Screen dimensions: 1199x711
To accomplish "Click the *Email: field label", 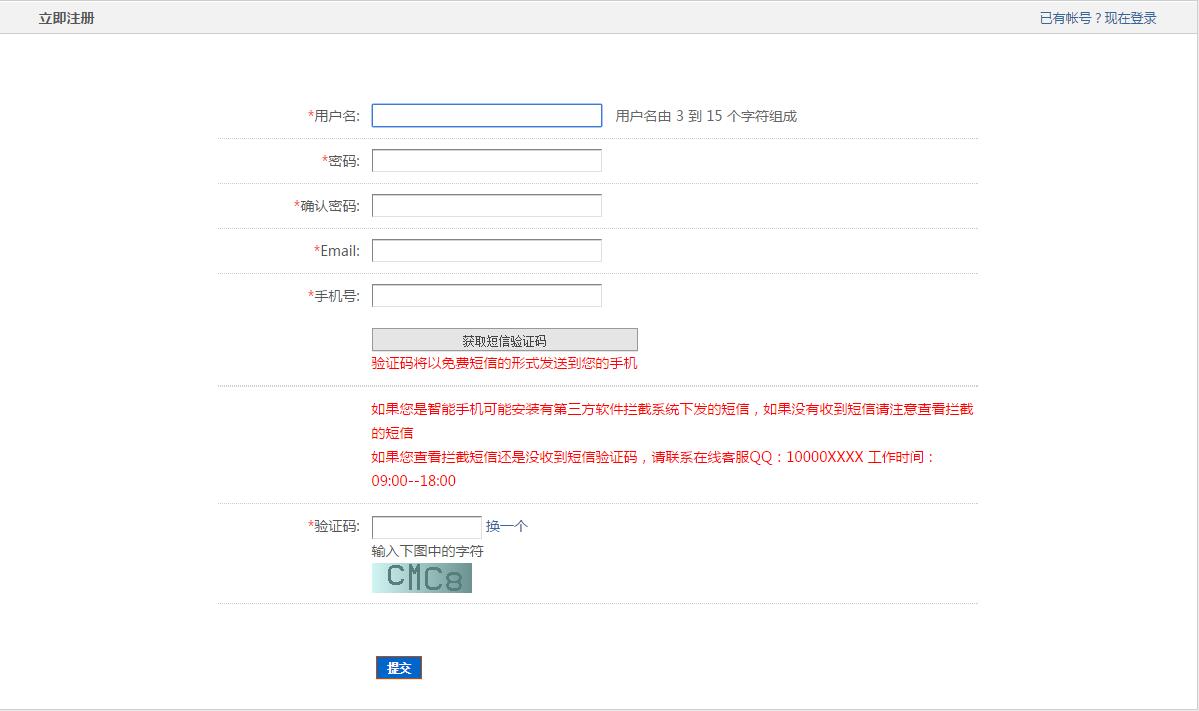I will pos(337,251).
